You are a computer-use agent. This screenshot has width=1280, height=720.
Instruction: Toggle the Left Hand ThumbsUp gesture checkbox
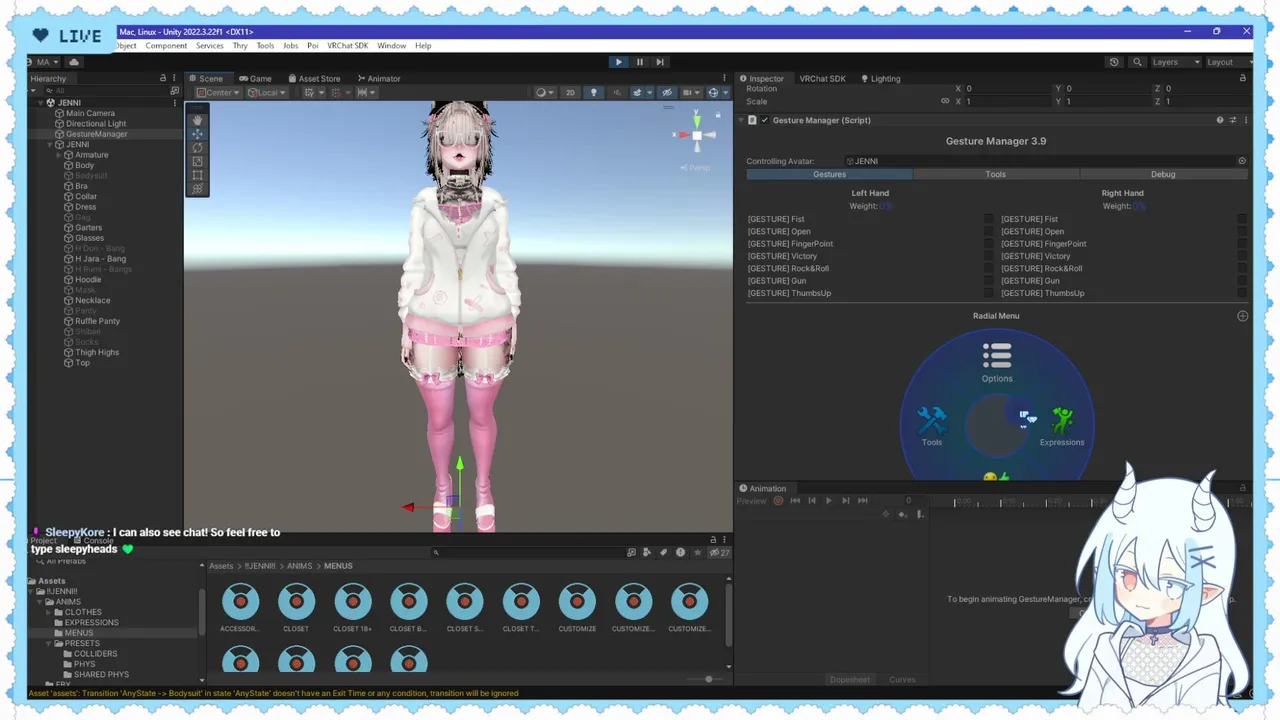tap(988, 293)
